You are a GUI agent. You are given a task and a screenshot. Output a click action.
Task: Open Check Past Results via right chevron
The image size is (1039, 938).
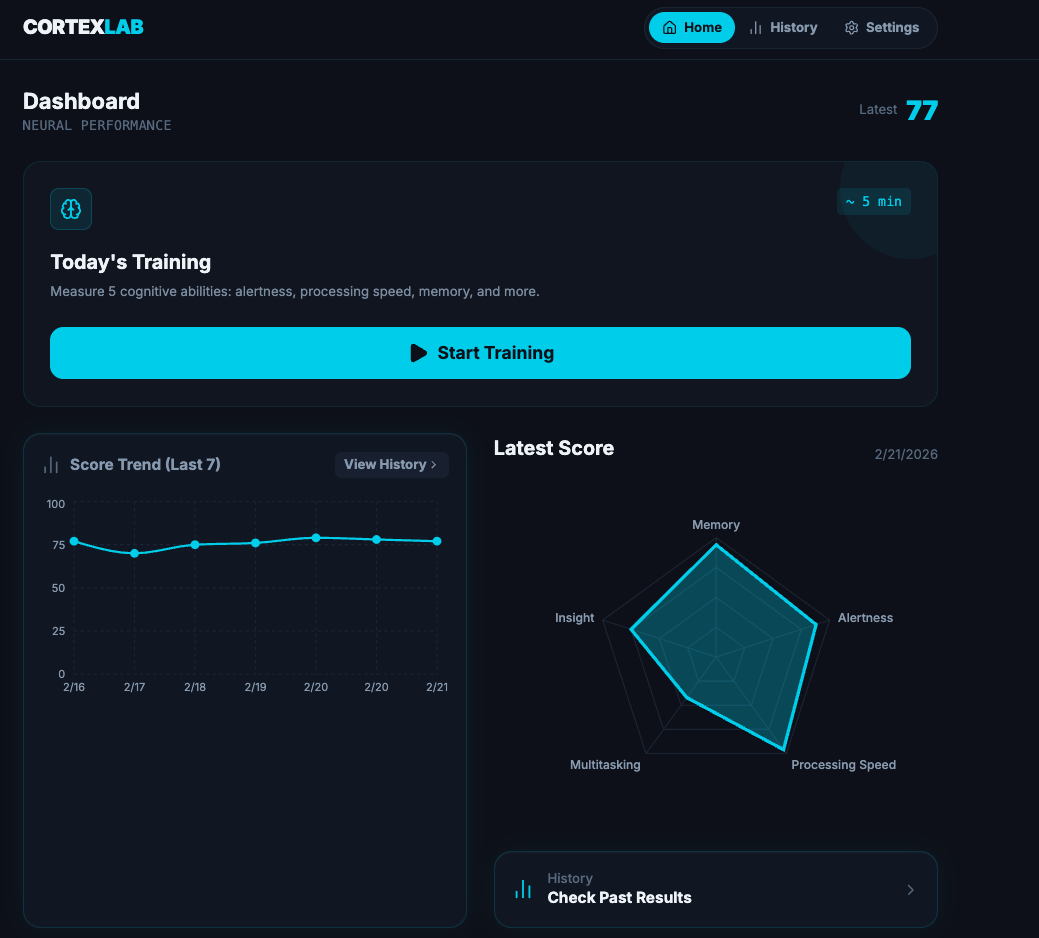tap(910, 889)
